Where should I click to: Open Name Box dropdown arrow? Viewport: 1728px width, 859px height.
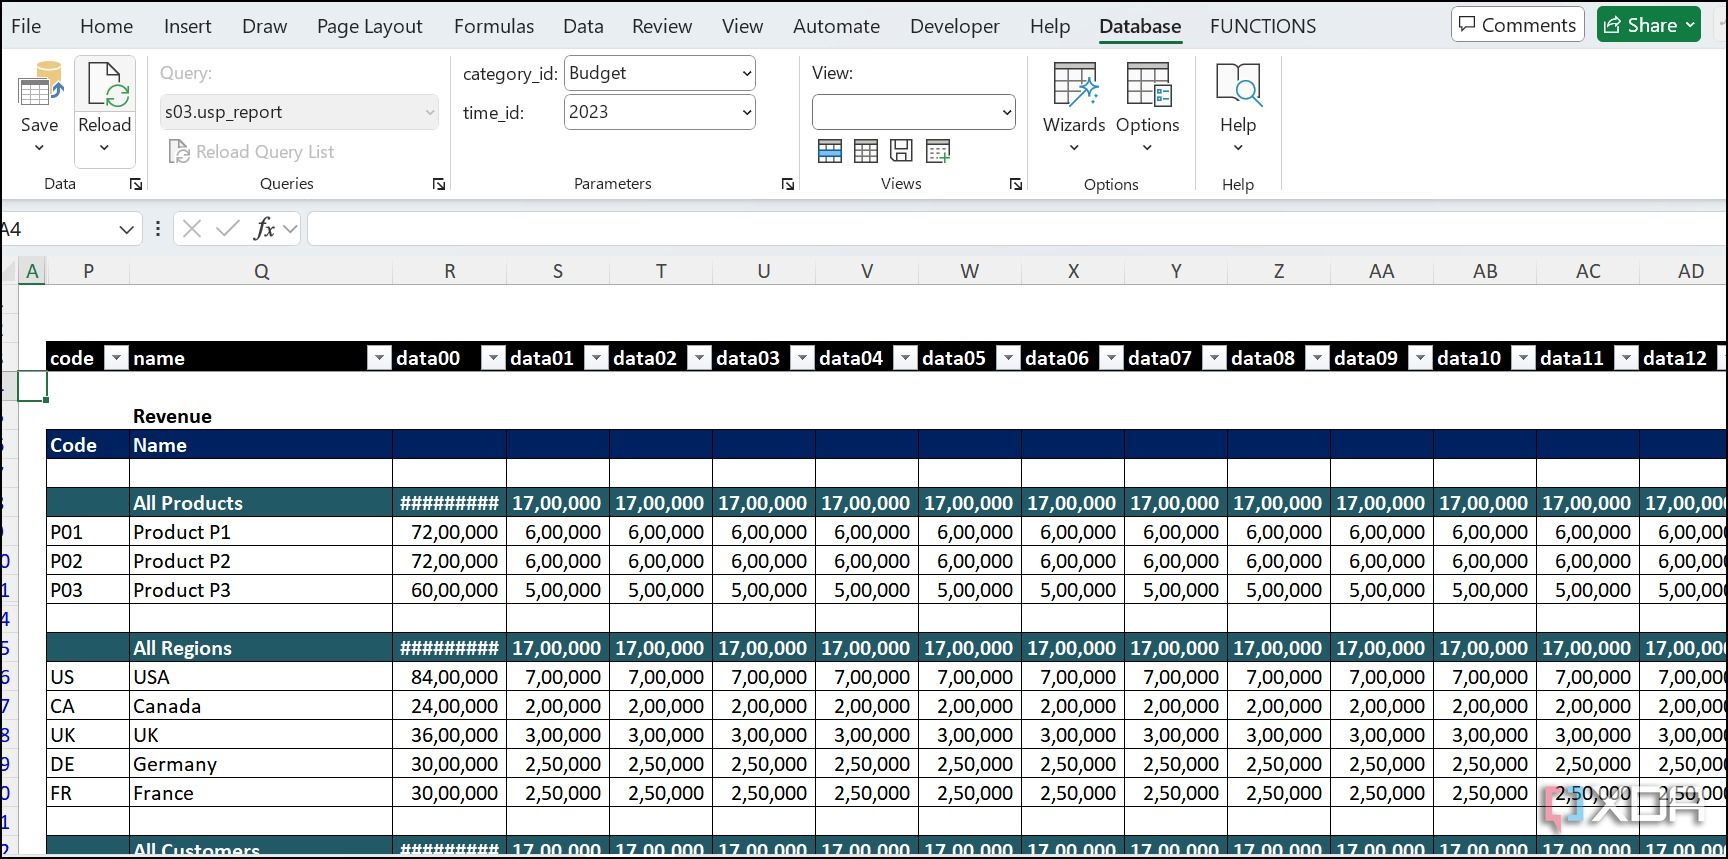coord(126,229)
